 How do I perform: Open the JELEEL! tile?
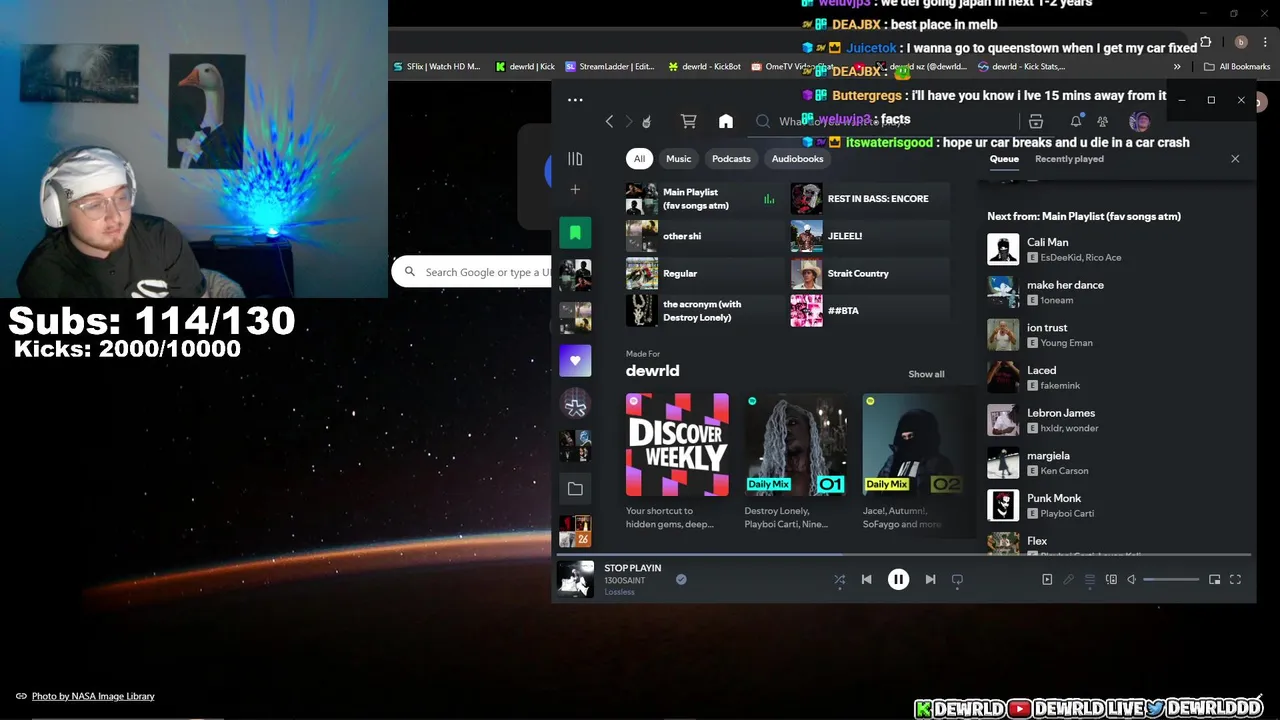pos(870,236)
